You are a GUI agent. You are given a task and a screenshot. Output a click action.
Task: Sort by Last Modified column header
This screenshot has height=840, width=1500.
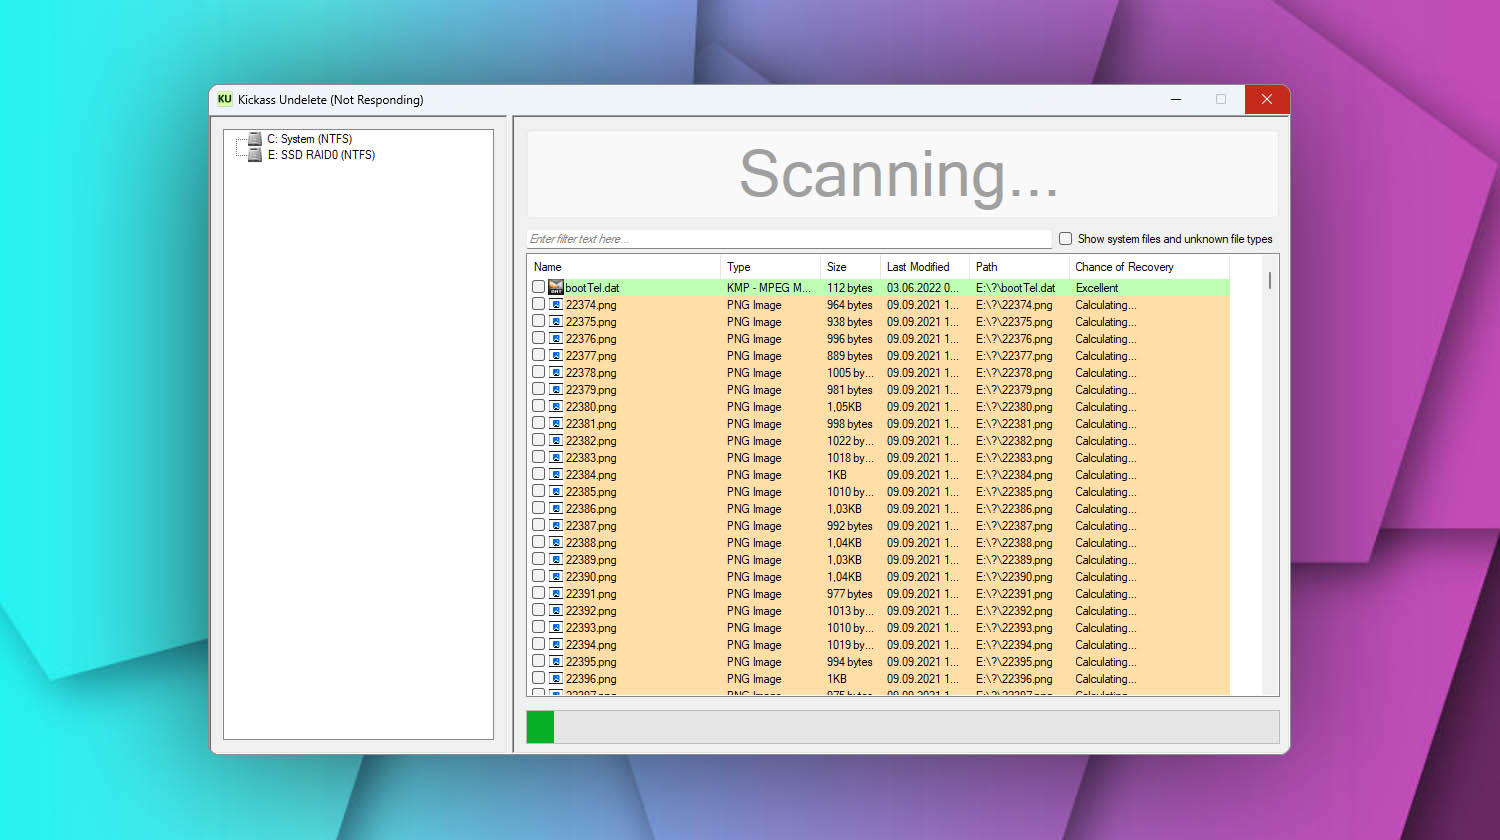(x=925, y=267)
